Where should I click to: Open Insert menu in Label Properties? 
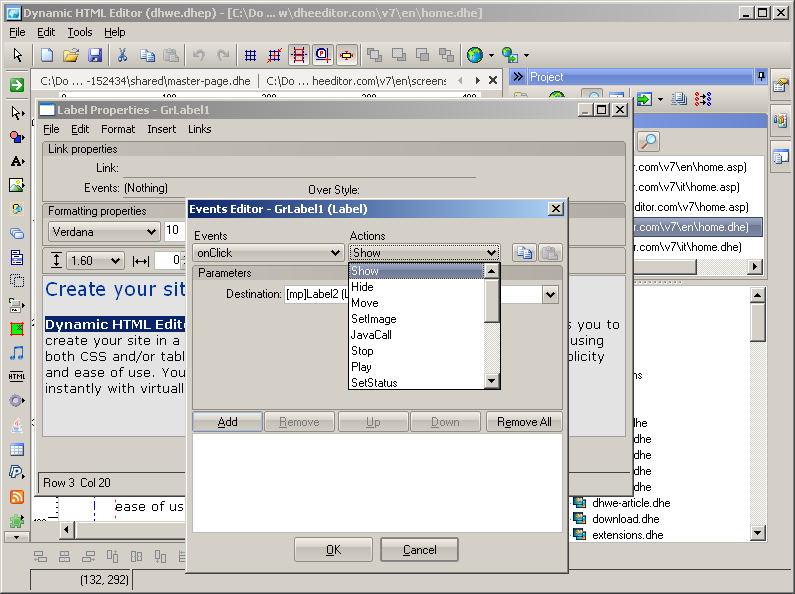[x=162, y=129]
